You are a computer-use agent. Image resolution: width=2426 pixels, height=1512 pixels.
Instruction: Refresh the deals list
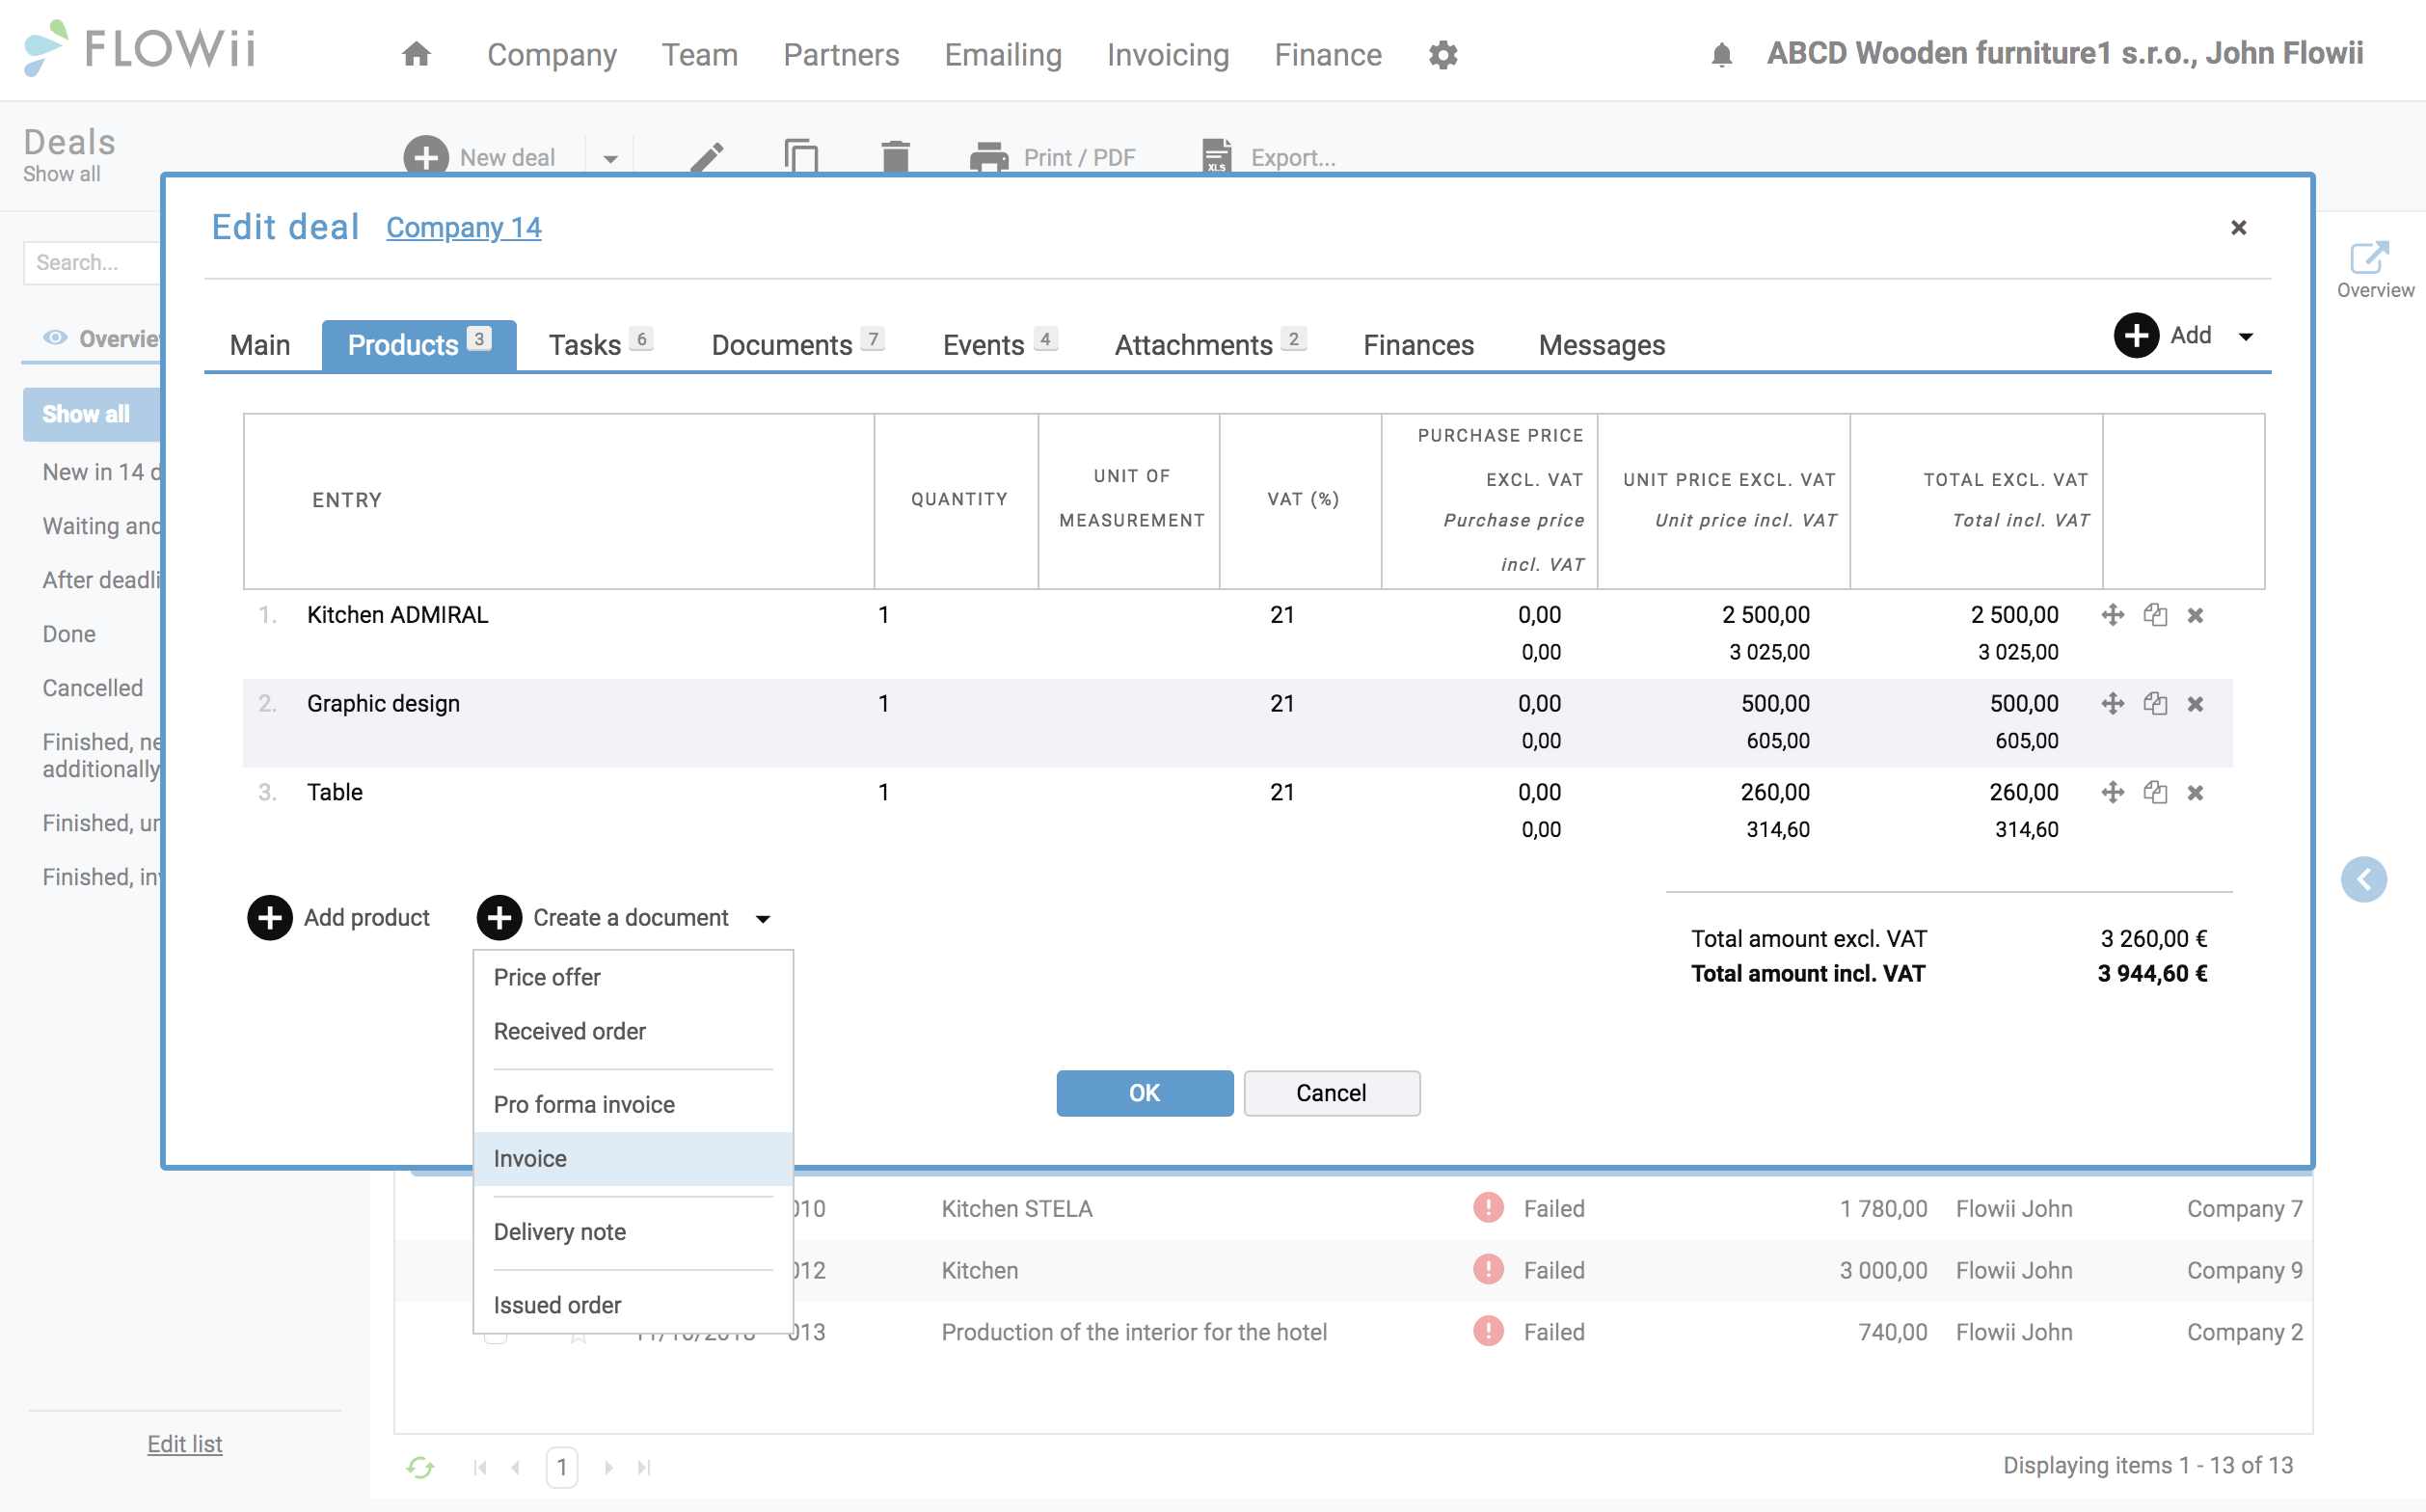pyautogui.click(x=420, y=1467)
